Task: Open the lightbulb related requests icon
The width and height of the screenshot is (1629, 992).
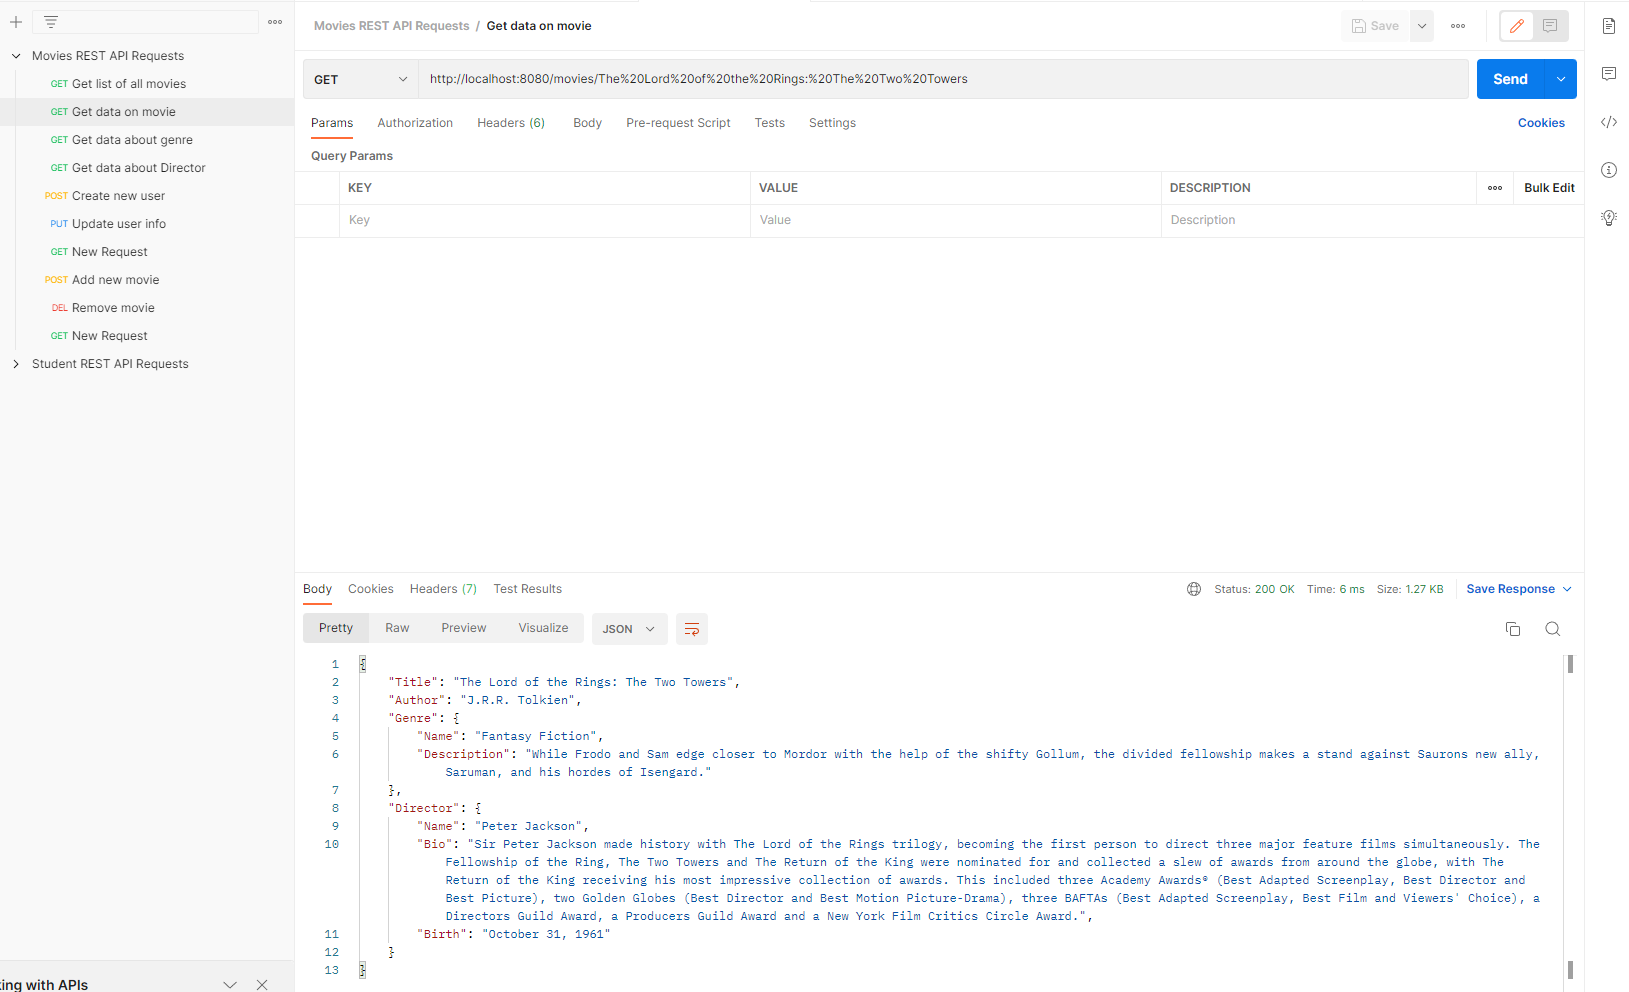Action: point(1609,218)
